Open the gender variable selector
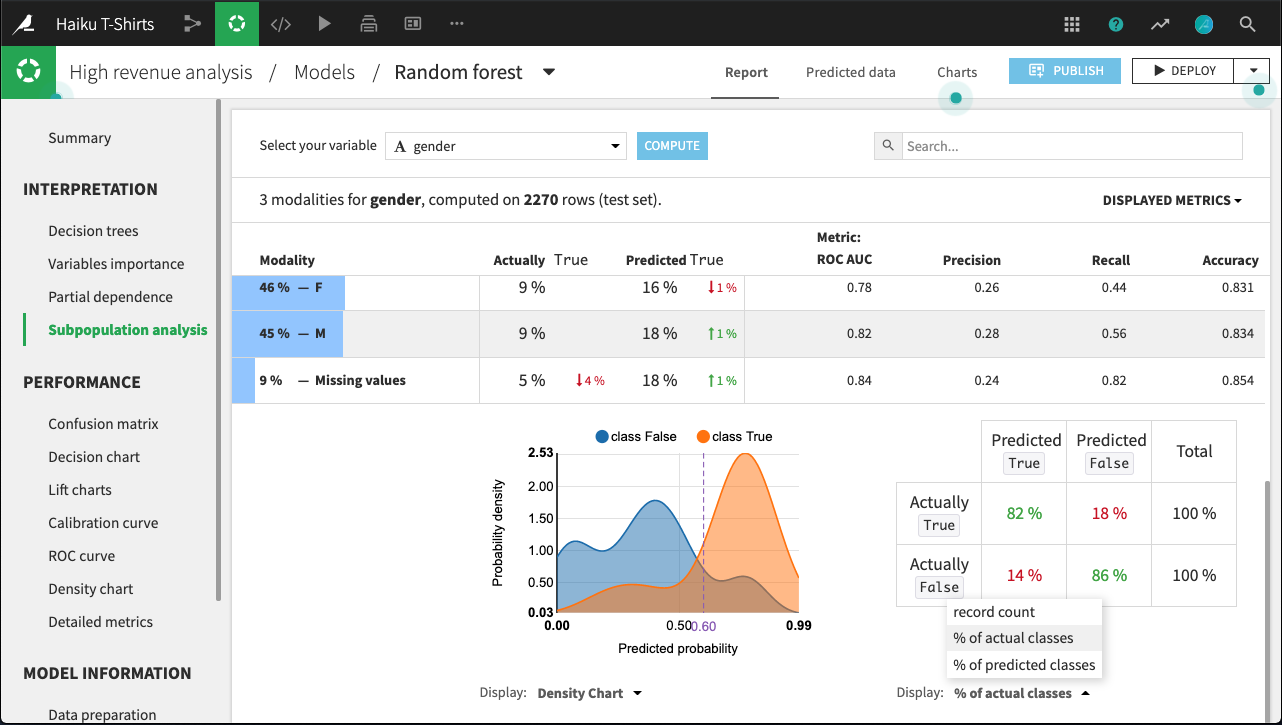 point(506,146)
